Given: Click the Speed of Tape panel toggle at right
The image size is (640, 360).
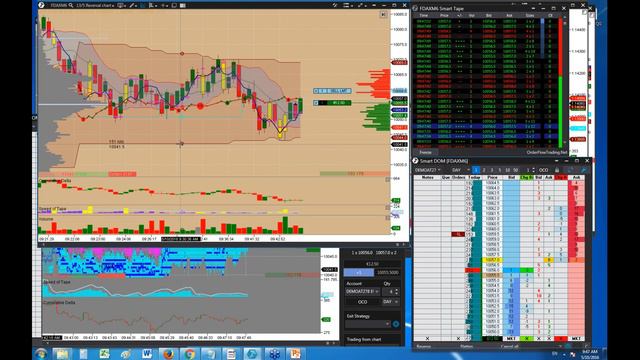Looking at the screenshot, I should point(388,207).
